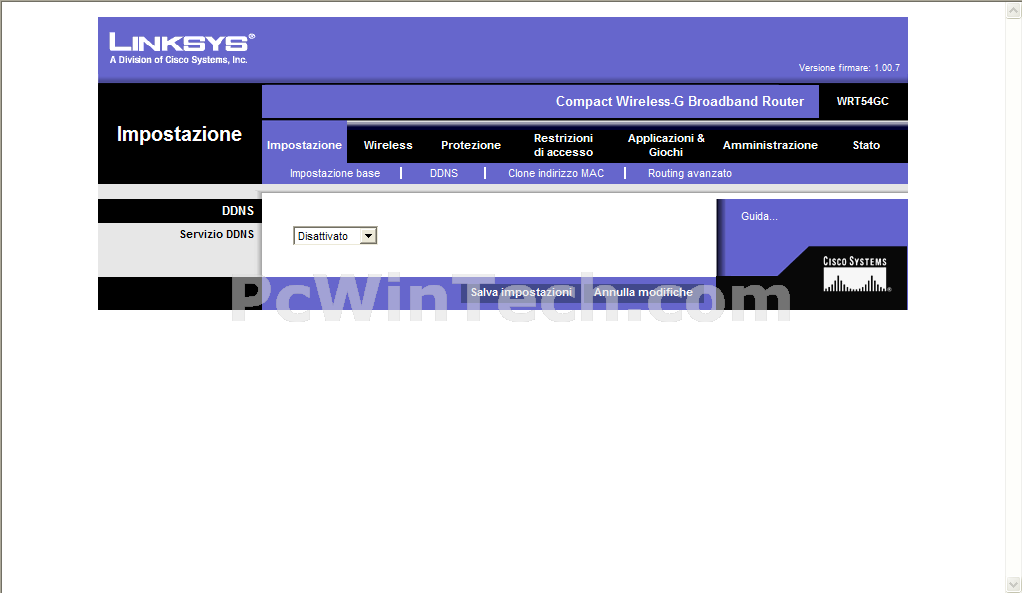Viewport: 1022px width, 593px height.
Task: Open the Amministrazione tab
Action: 770,145
